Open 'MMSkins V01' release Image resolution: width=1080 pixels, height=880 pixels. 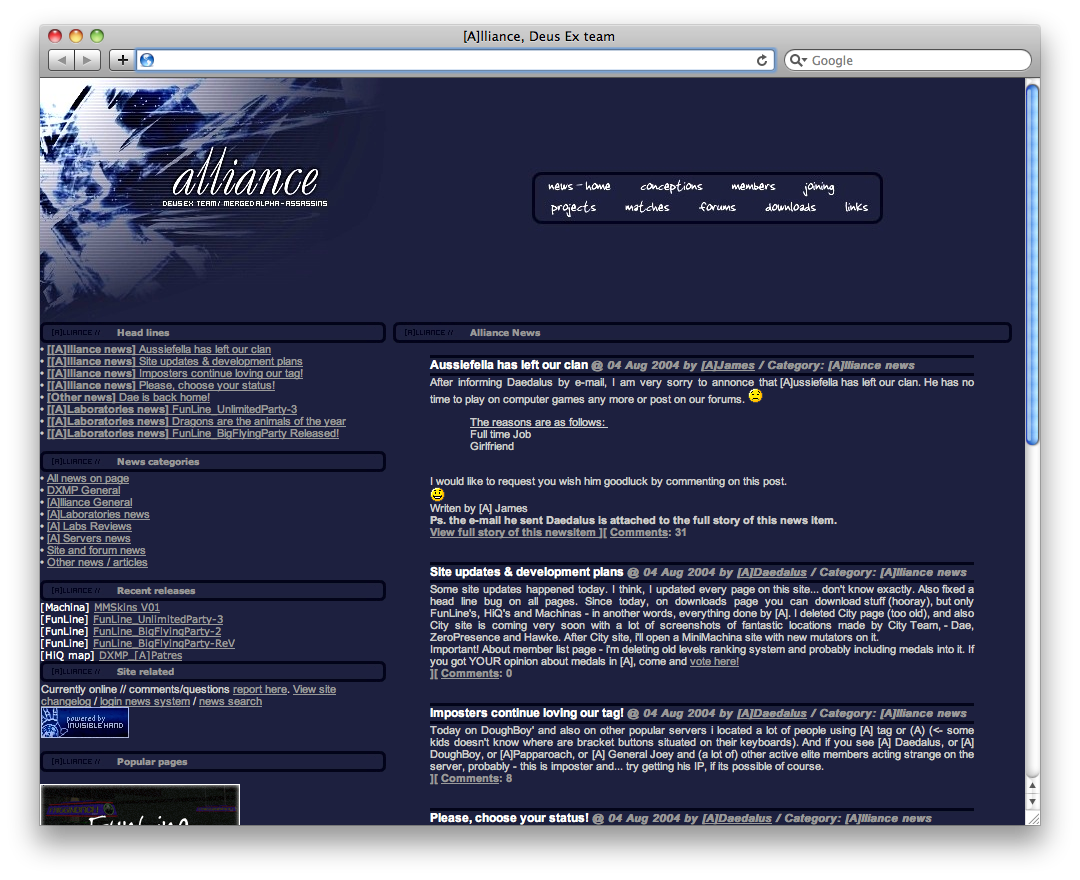[x=127, y=607]
